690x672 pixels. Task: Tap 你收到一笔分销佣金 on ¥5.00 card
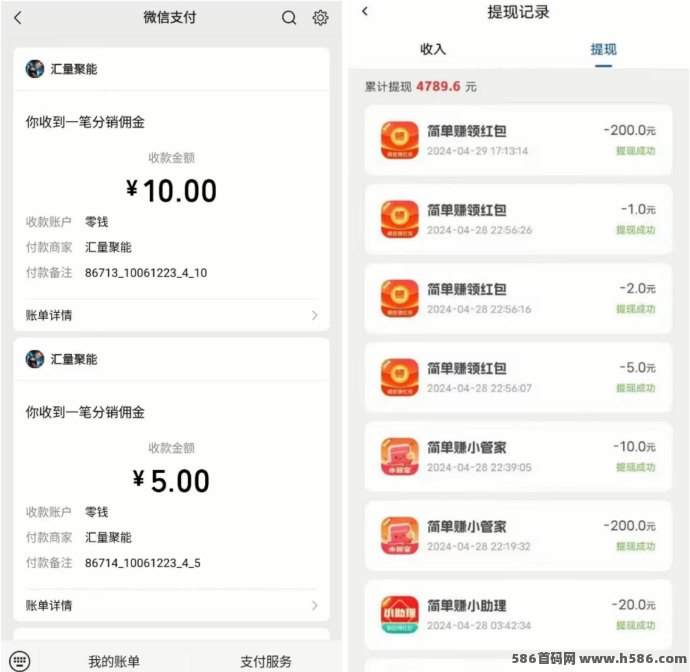pyautogui.click(x=85, y=412)
